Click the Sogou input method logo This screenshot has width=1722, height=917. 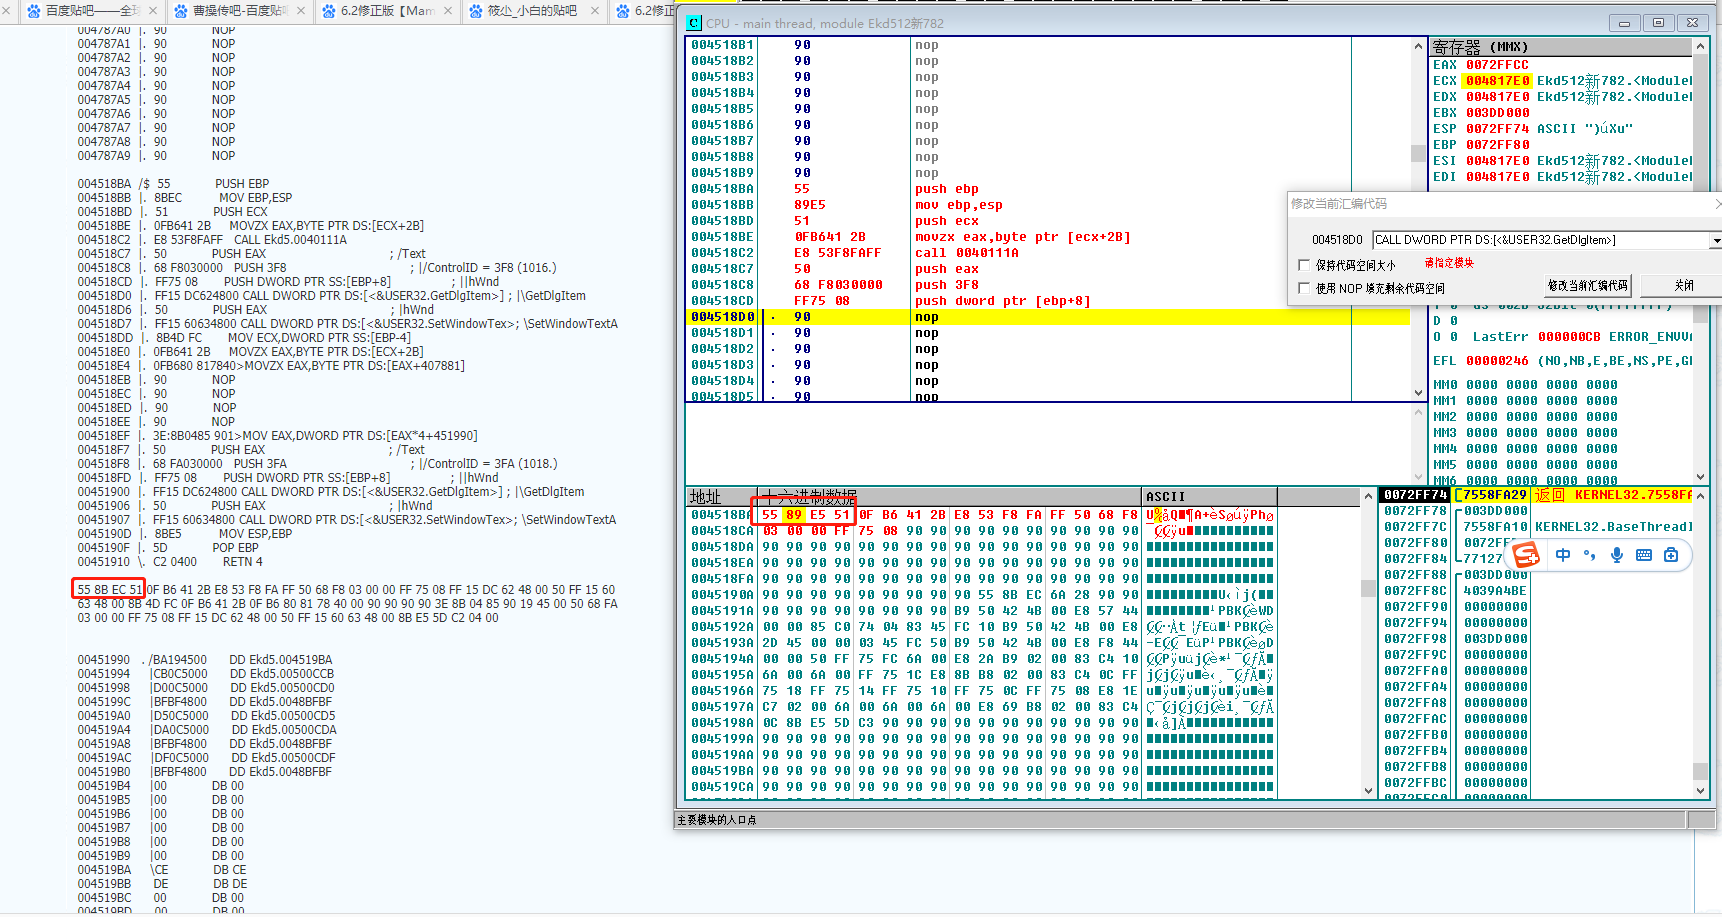[1526, 555]
